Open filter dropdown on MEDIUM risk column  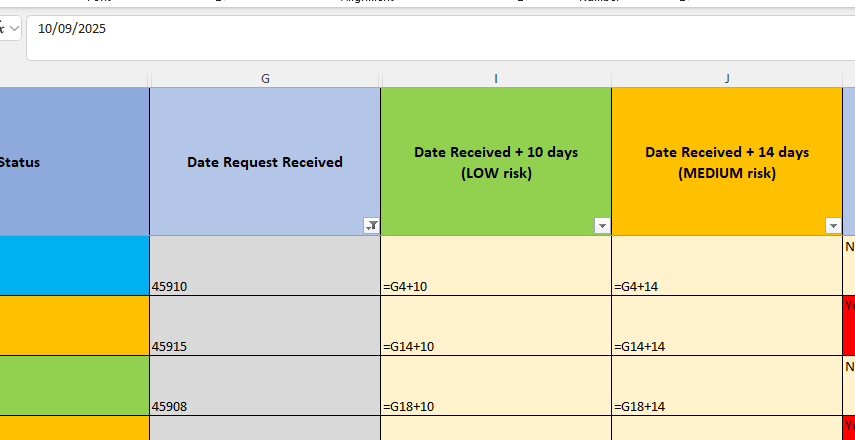[x=834, y=226]
